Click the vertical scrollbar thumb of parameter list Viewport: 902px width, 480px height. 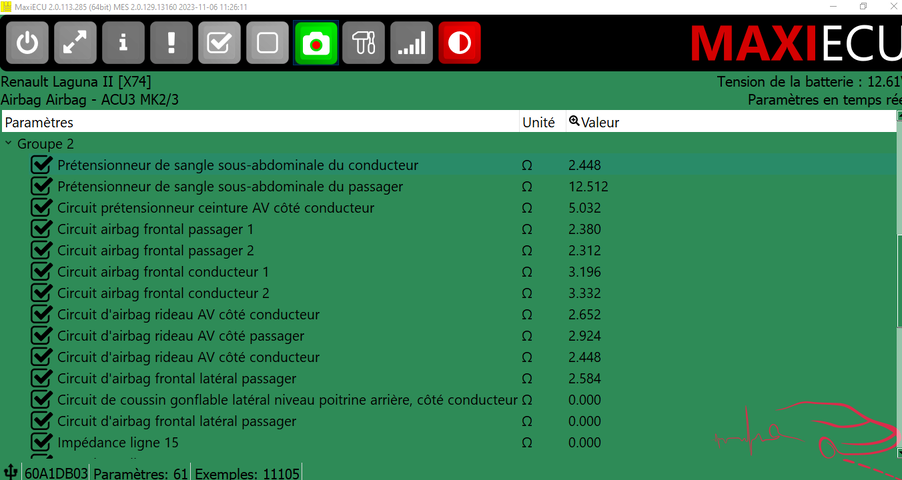coord(899,283)
